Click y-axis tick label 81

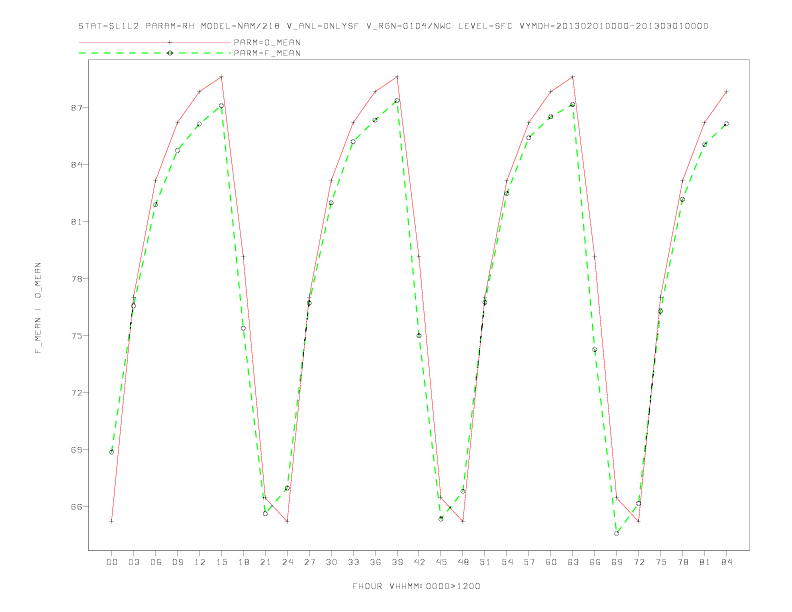pyautogui.click(x=76, y=222)
